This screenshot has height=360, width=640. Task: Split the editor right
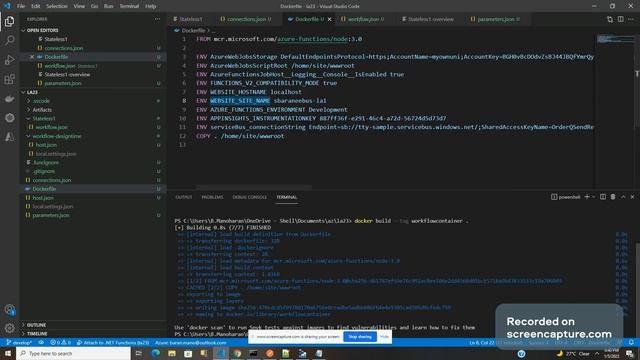pos(620,19)
